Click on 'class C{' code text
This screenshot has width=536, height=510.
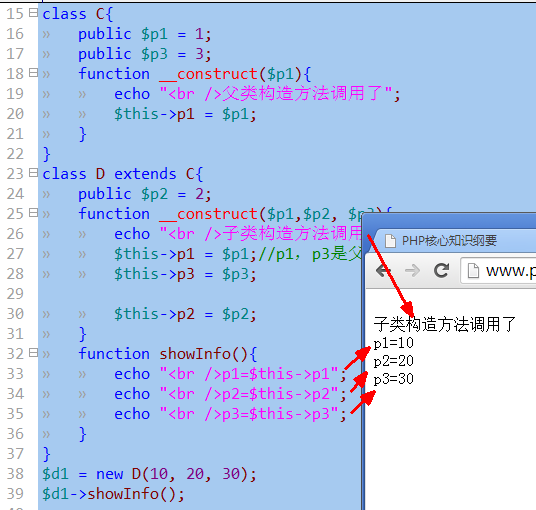tap(77, 14)
